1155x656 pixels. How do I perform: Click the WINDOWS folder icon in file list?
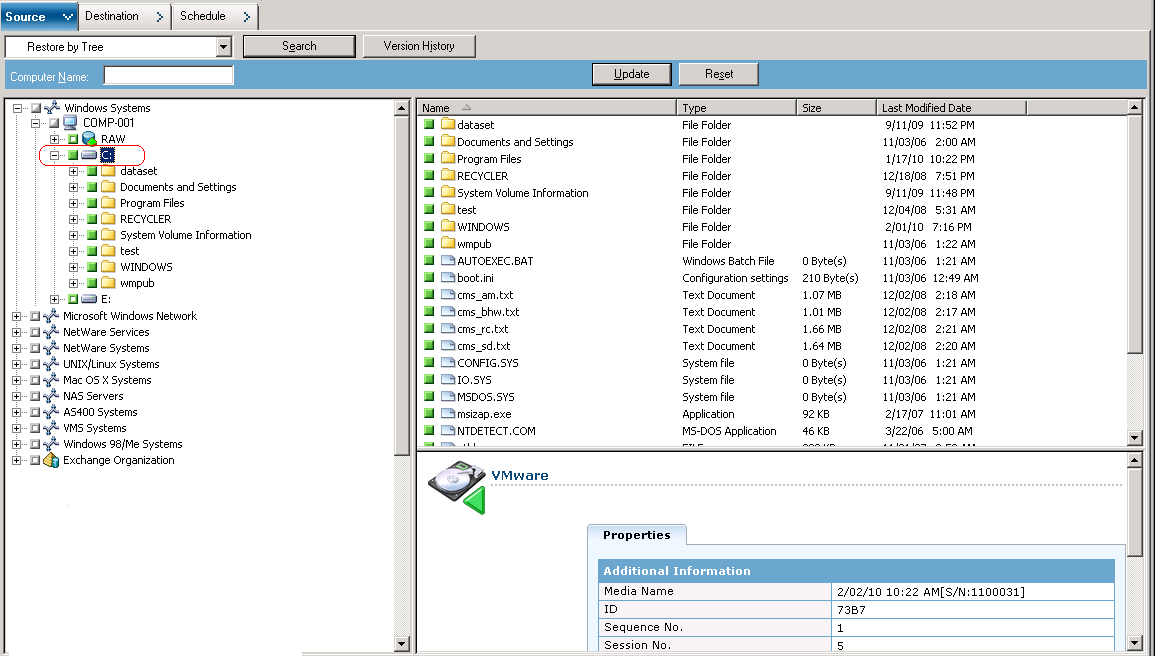coord(448,227)
